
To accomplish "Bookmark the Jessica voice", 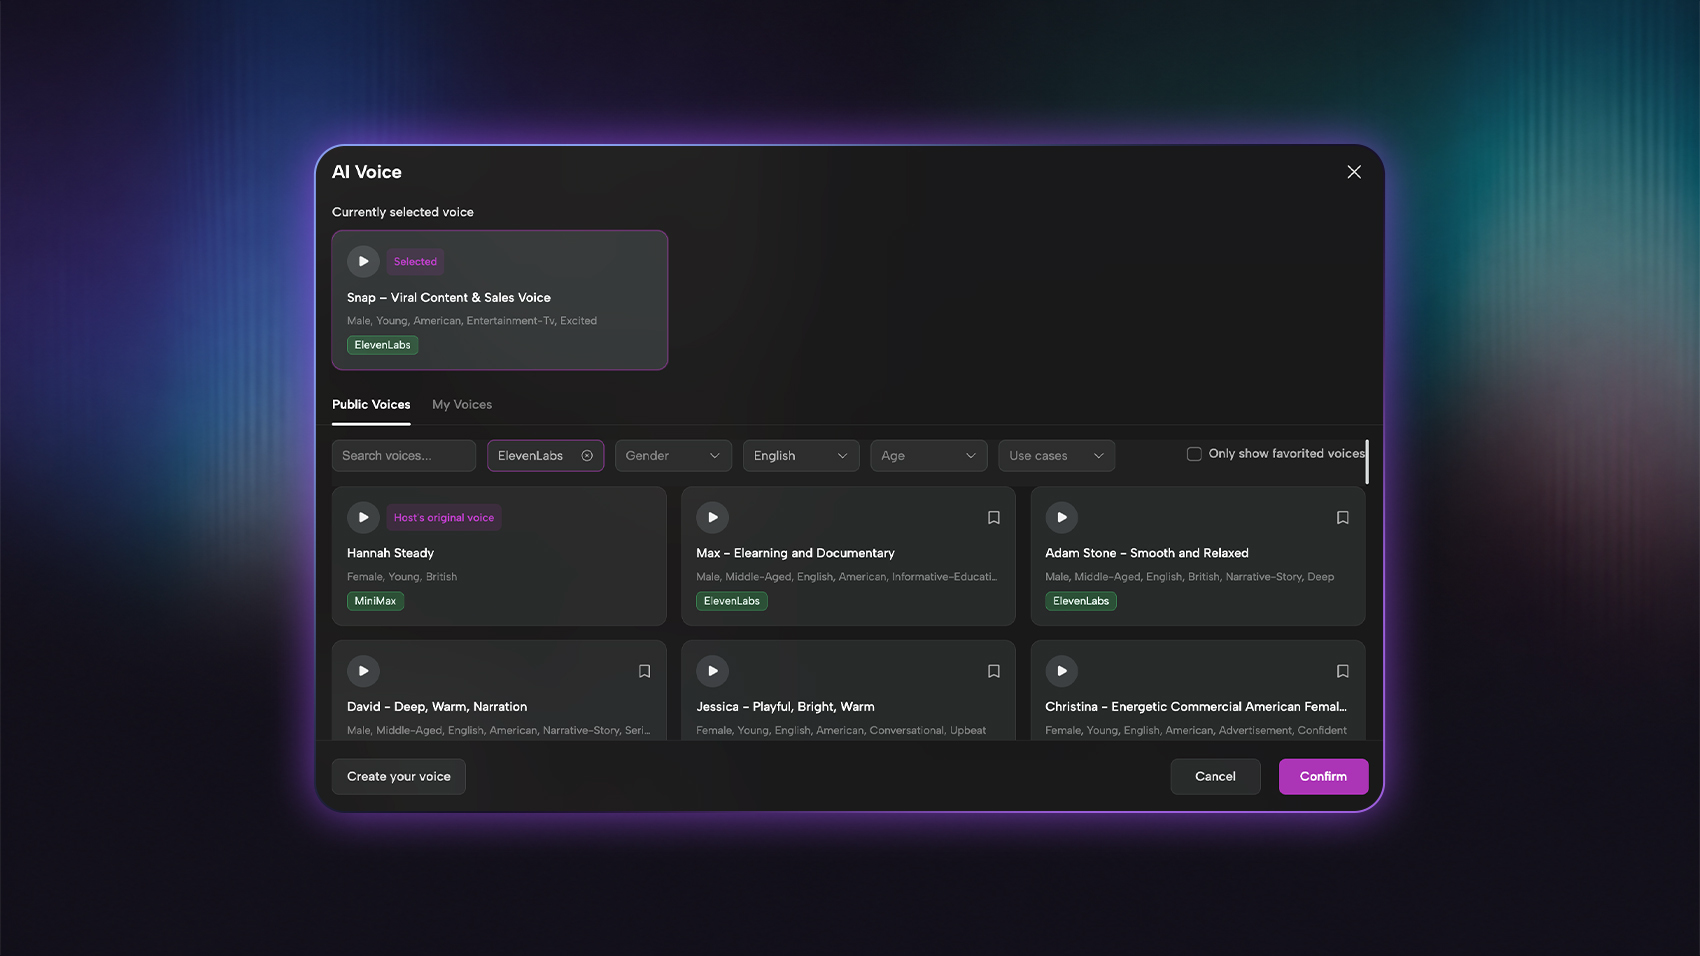I will click(x=993, y=671).
